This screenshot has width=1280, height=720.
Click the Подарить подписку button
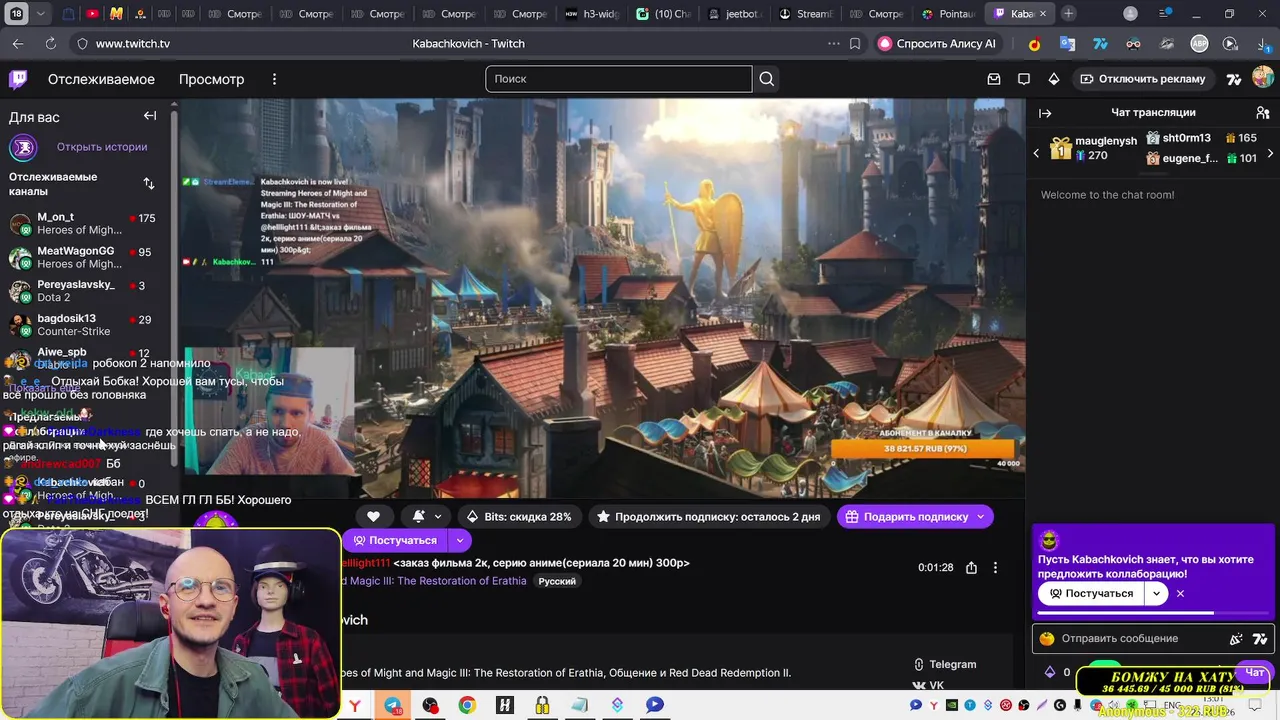tap(906, 516)
